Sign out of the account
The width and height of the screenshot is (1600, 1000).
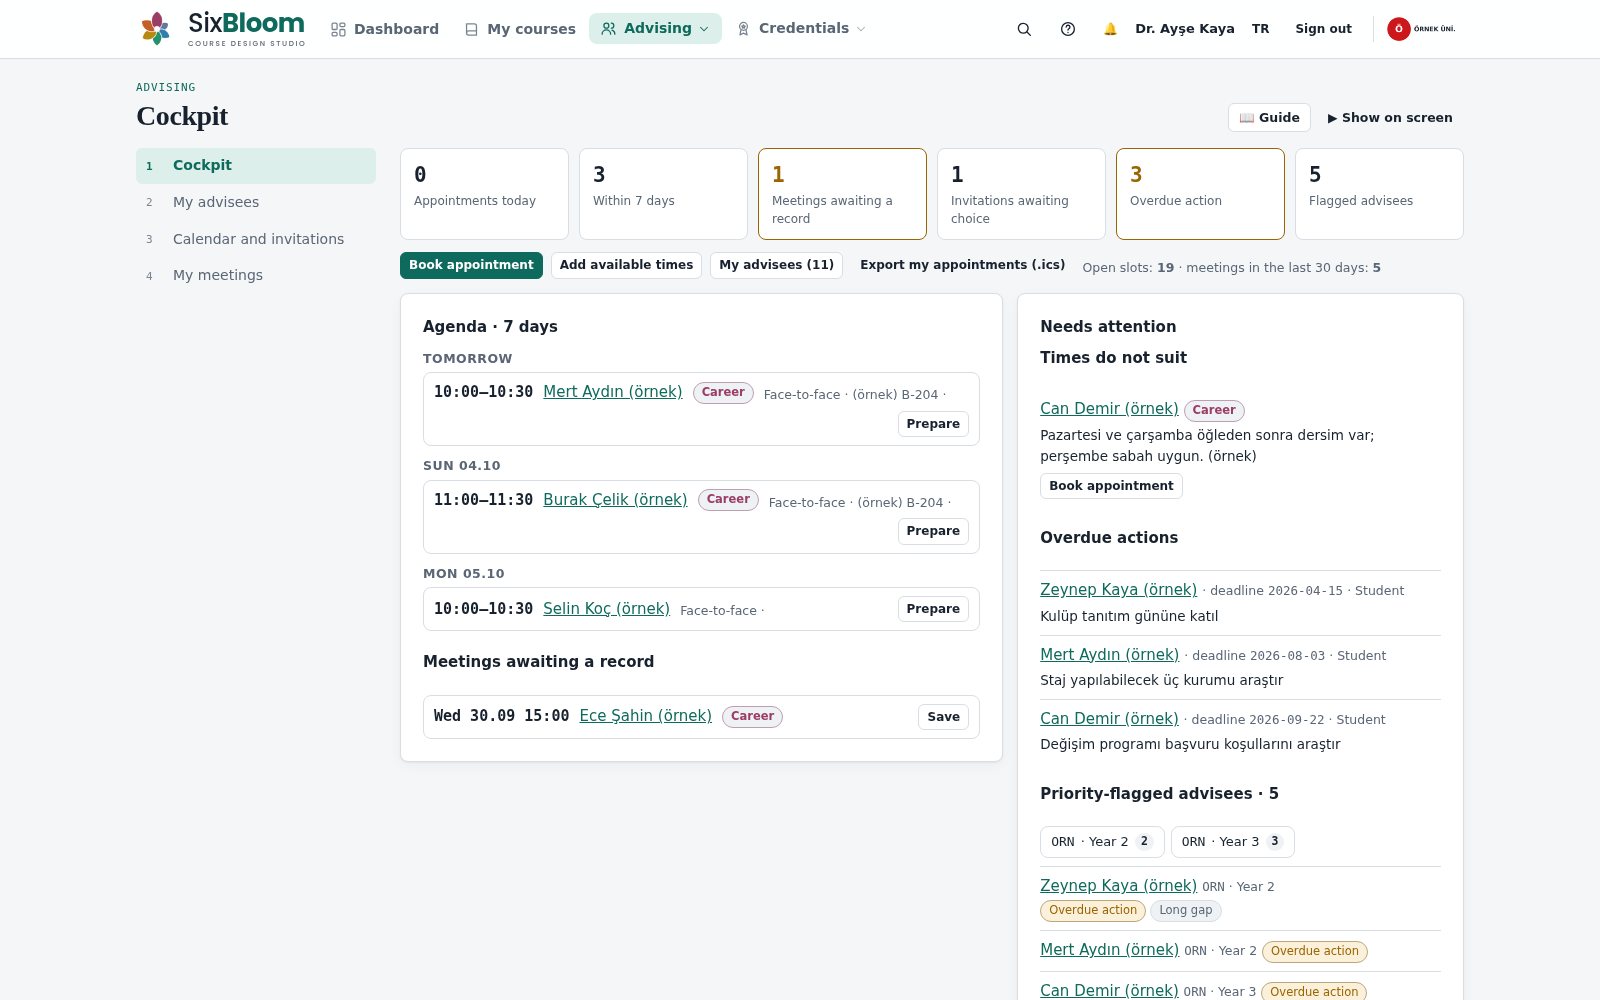coord(1323,29)
